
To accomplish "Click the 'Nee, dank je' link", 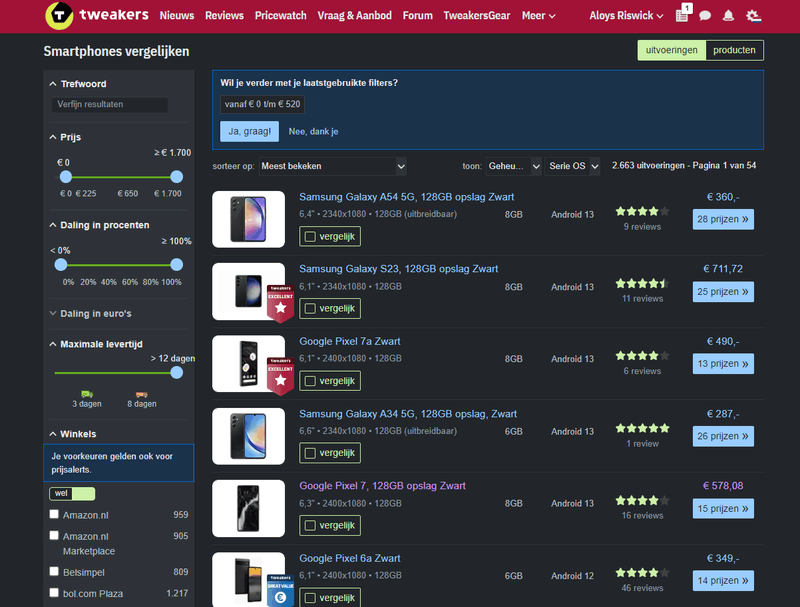I will (x=313, y=132).
